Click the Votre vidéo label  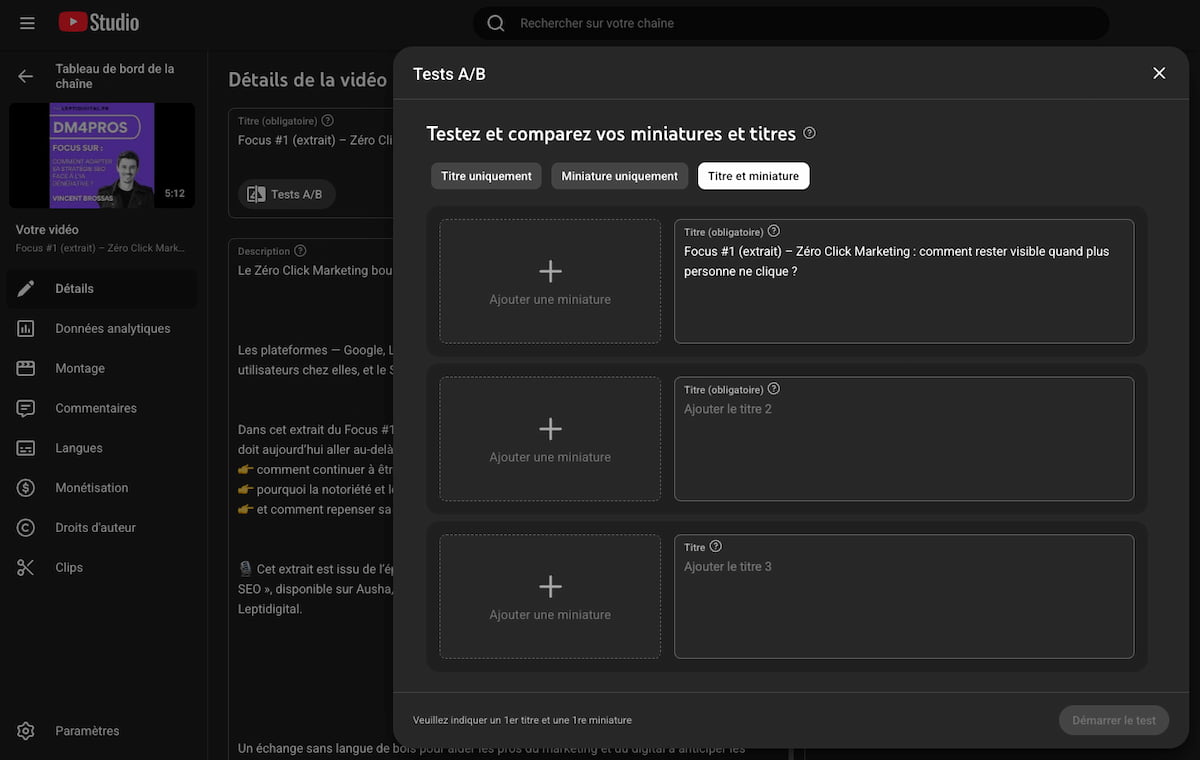[x=47, y=230]
